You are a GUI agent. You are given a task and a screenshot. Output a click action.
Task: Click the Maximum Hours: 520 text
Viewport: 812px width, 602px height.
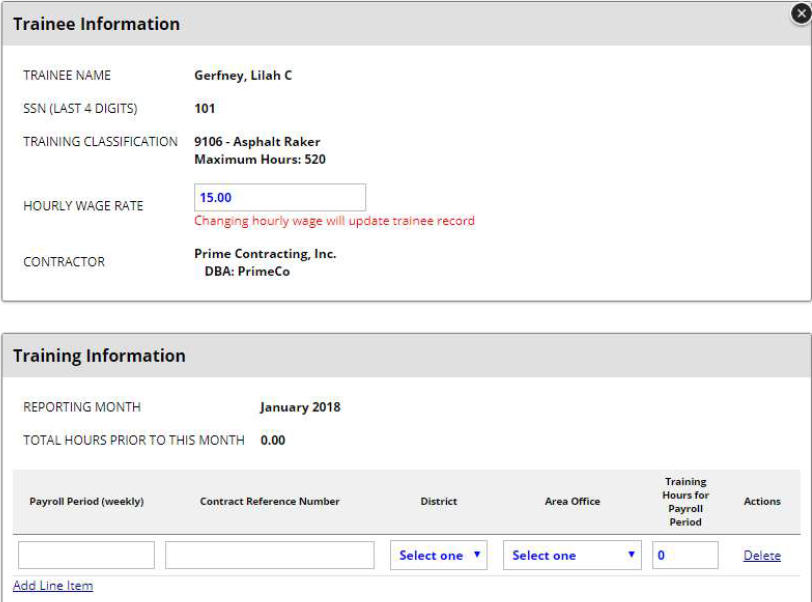pos(259,159)
